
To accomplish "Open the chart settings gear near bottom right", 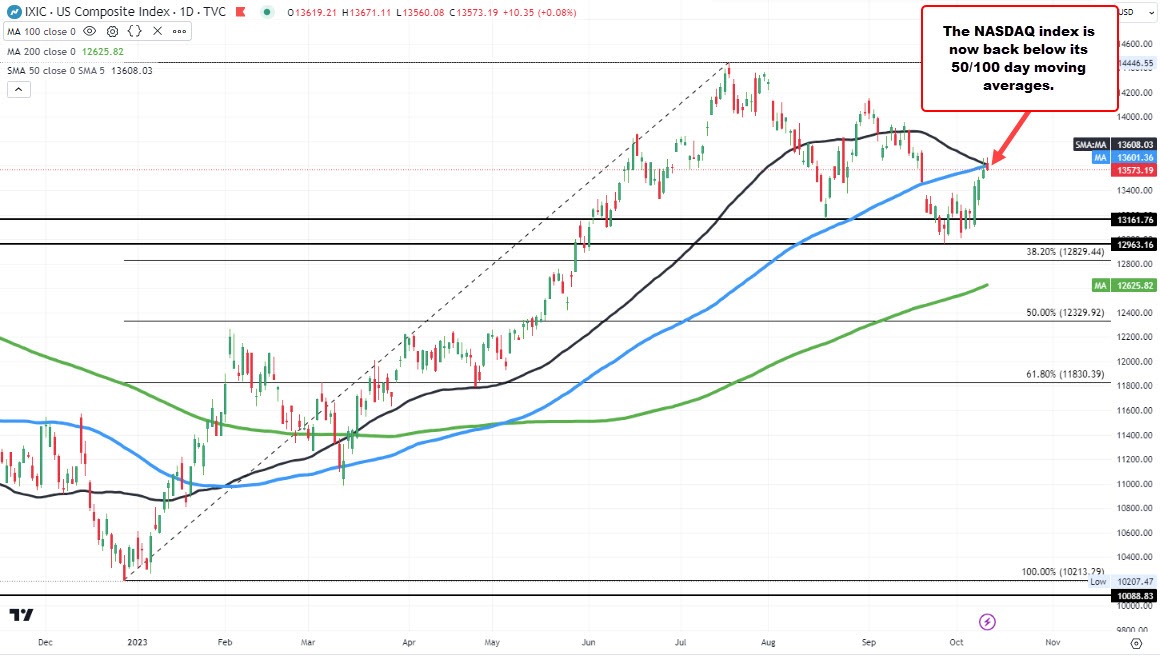I will pos(1135,644).
